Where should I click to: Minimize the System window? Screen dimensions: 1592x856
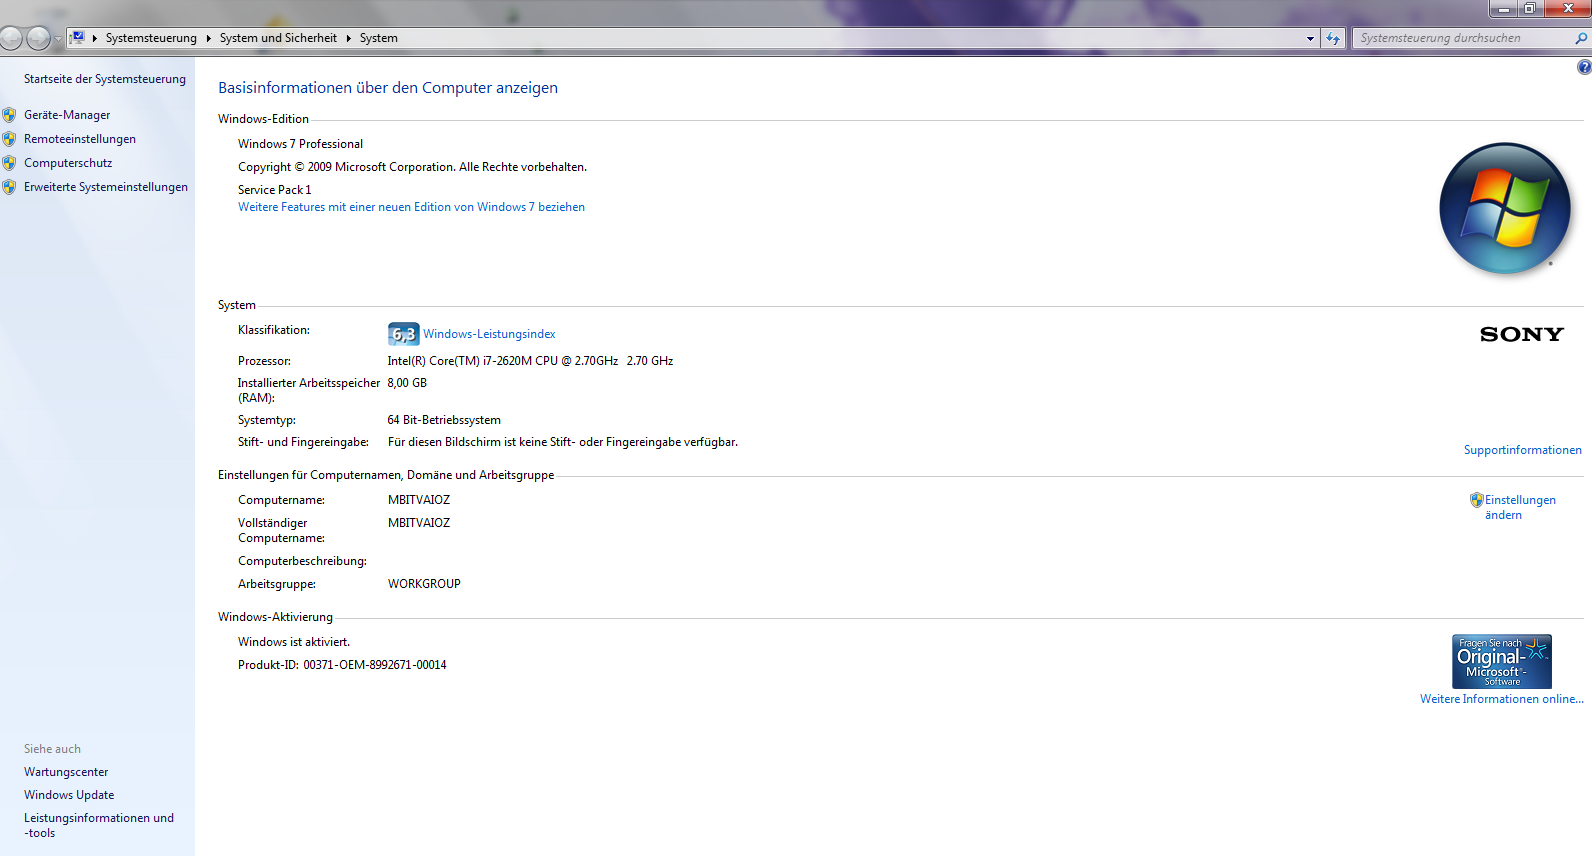(1502, 9)
